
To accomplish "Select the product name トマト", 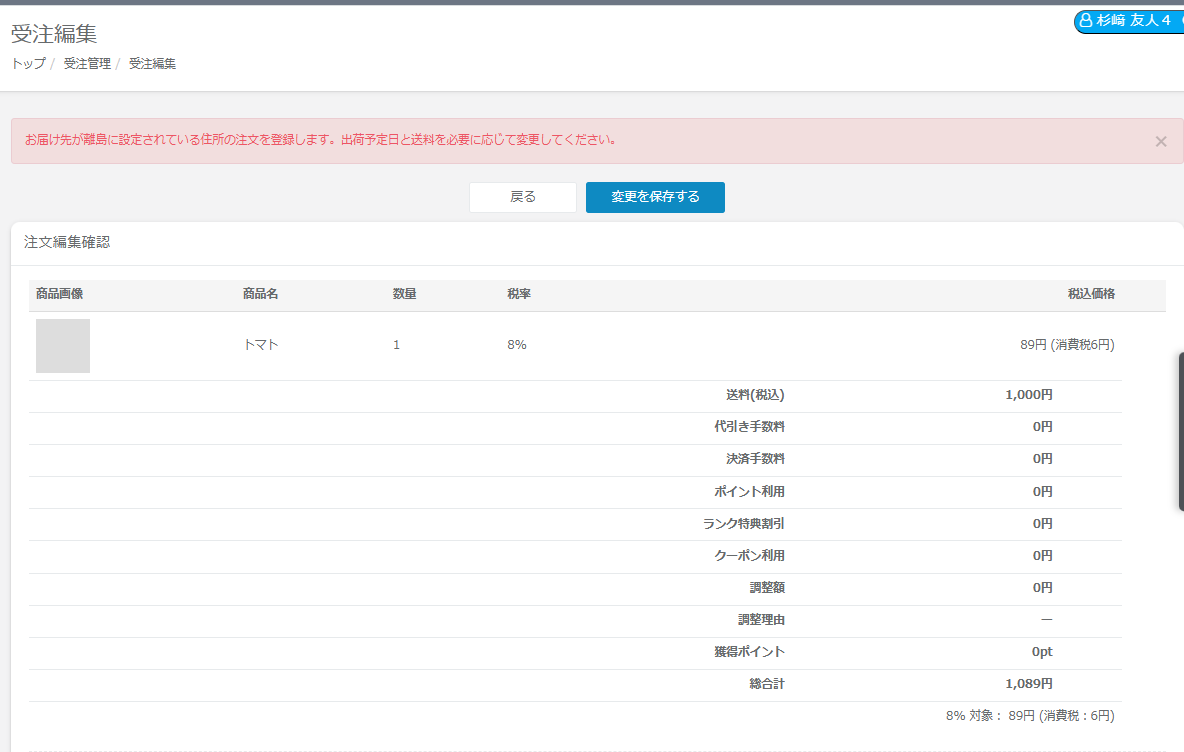I will pyautogui.click(x=261, y=345).
